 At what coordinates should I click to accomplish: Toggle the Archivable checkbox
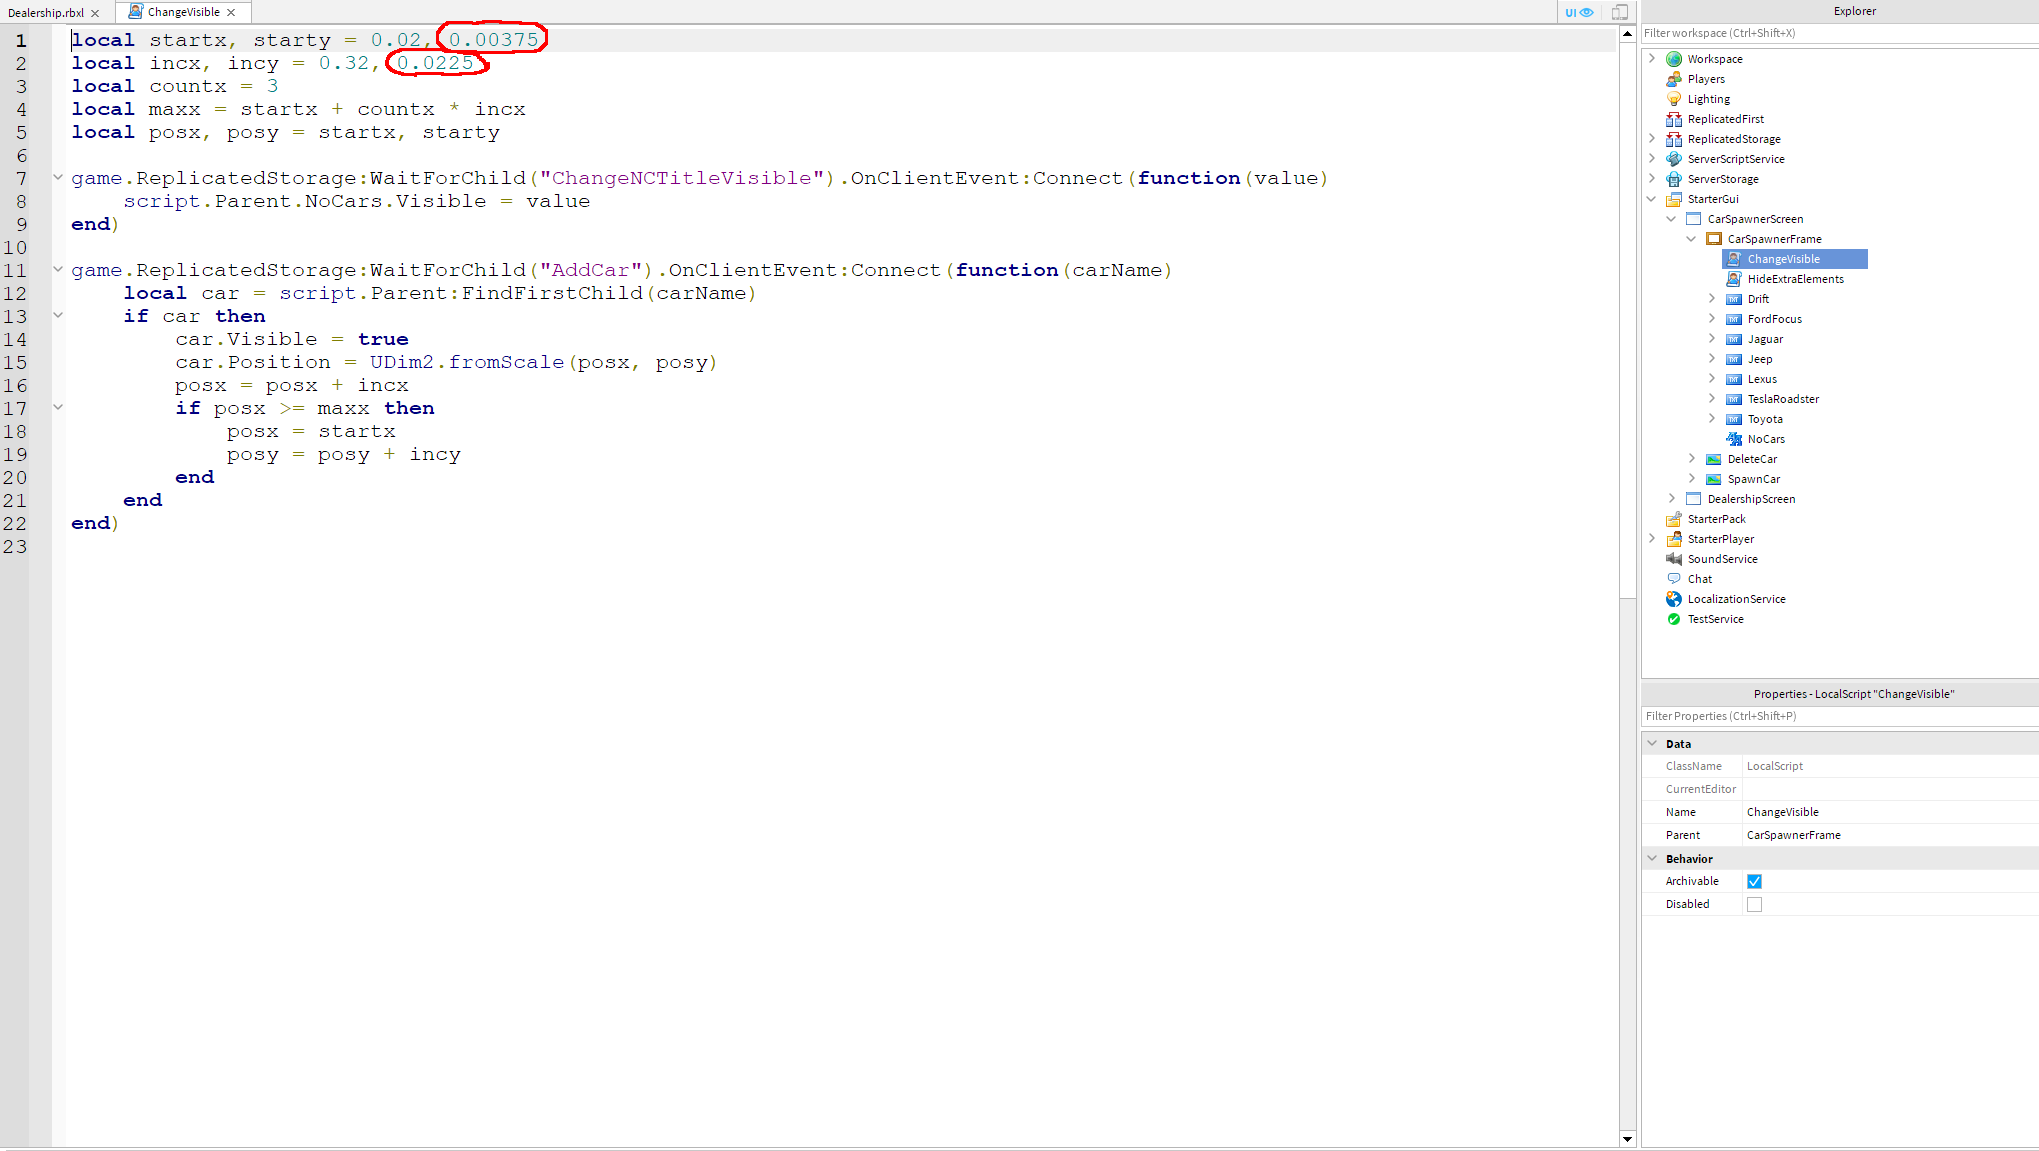(x=1754, y=881)
